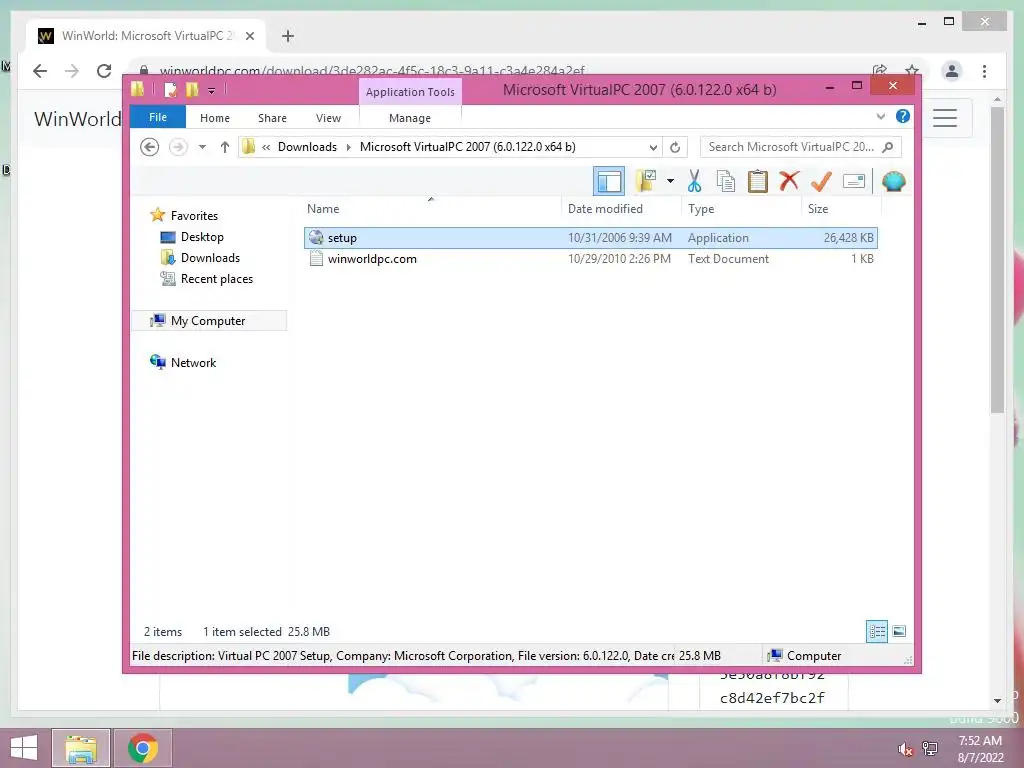Switch to the Home ribbon tab
Viewport: 1024px width, 768px height.
215,118
